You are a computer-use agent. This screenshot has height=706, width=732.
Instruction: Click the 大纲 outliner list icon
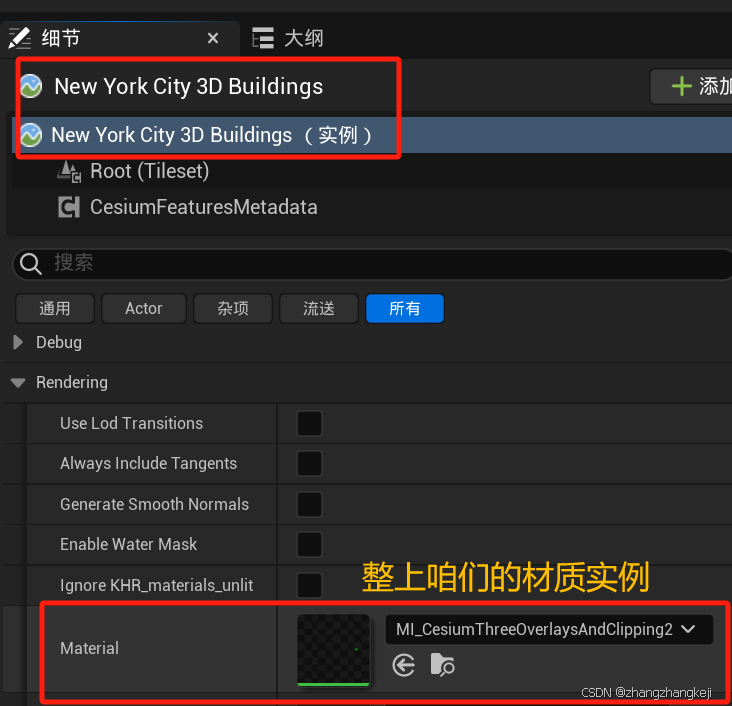click(x=263, y=38)
